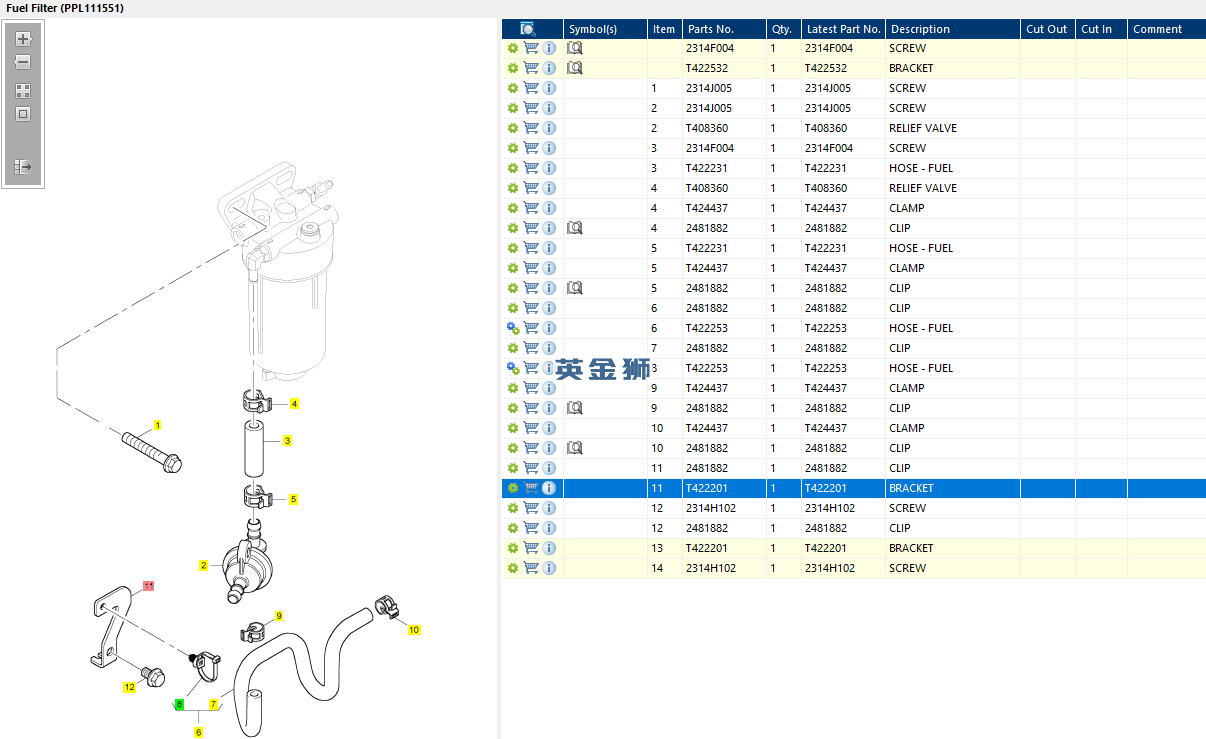
Task: Select callout 2 near the pump
Action: 203,565
